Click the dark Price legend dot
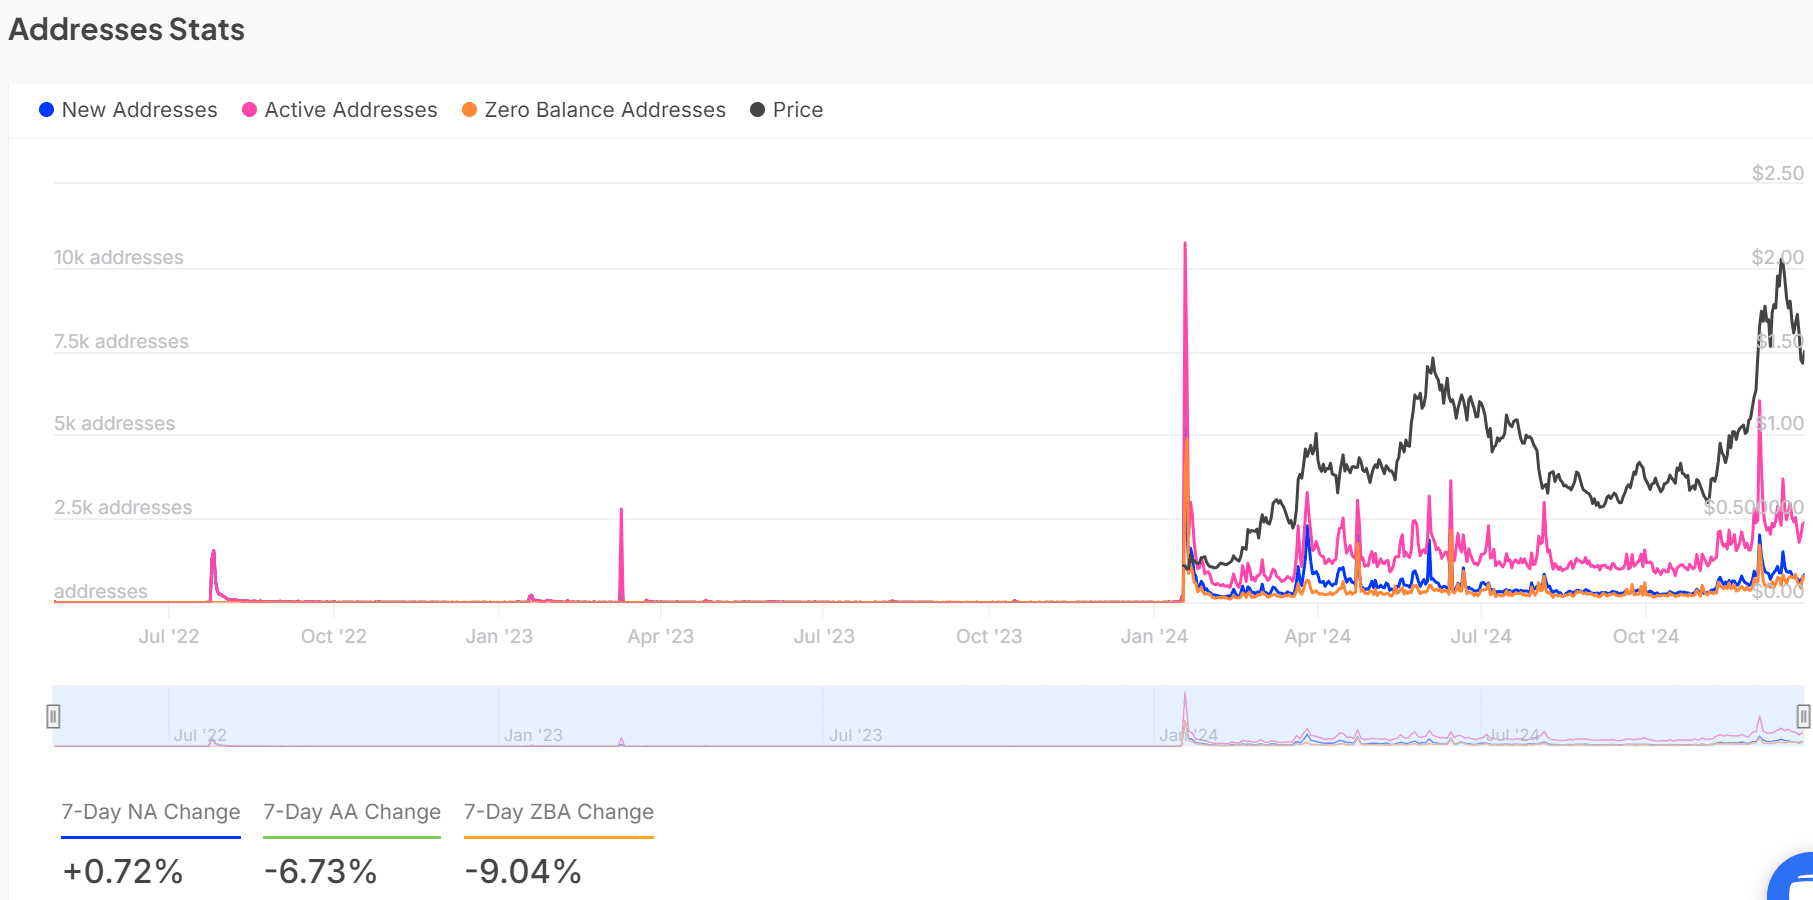The image size is (1813, 900). pyautogui.click(x=758, y=110)
